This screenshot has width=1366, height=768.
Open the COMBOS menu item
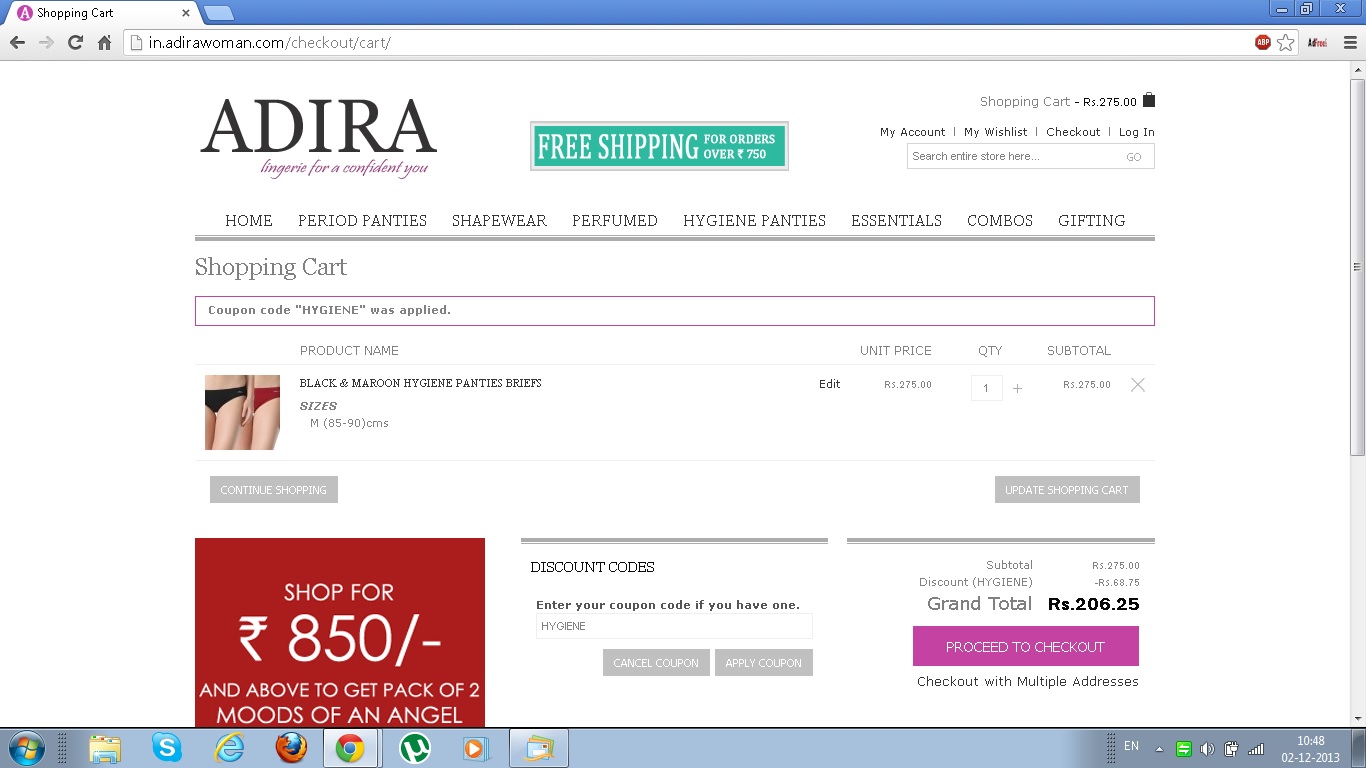(x=999, y=221)
